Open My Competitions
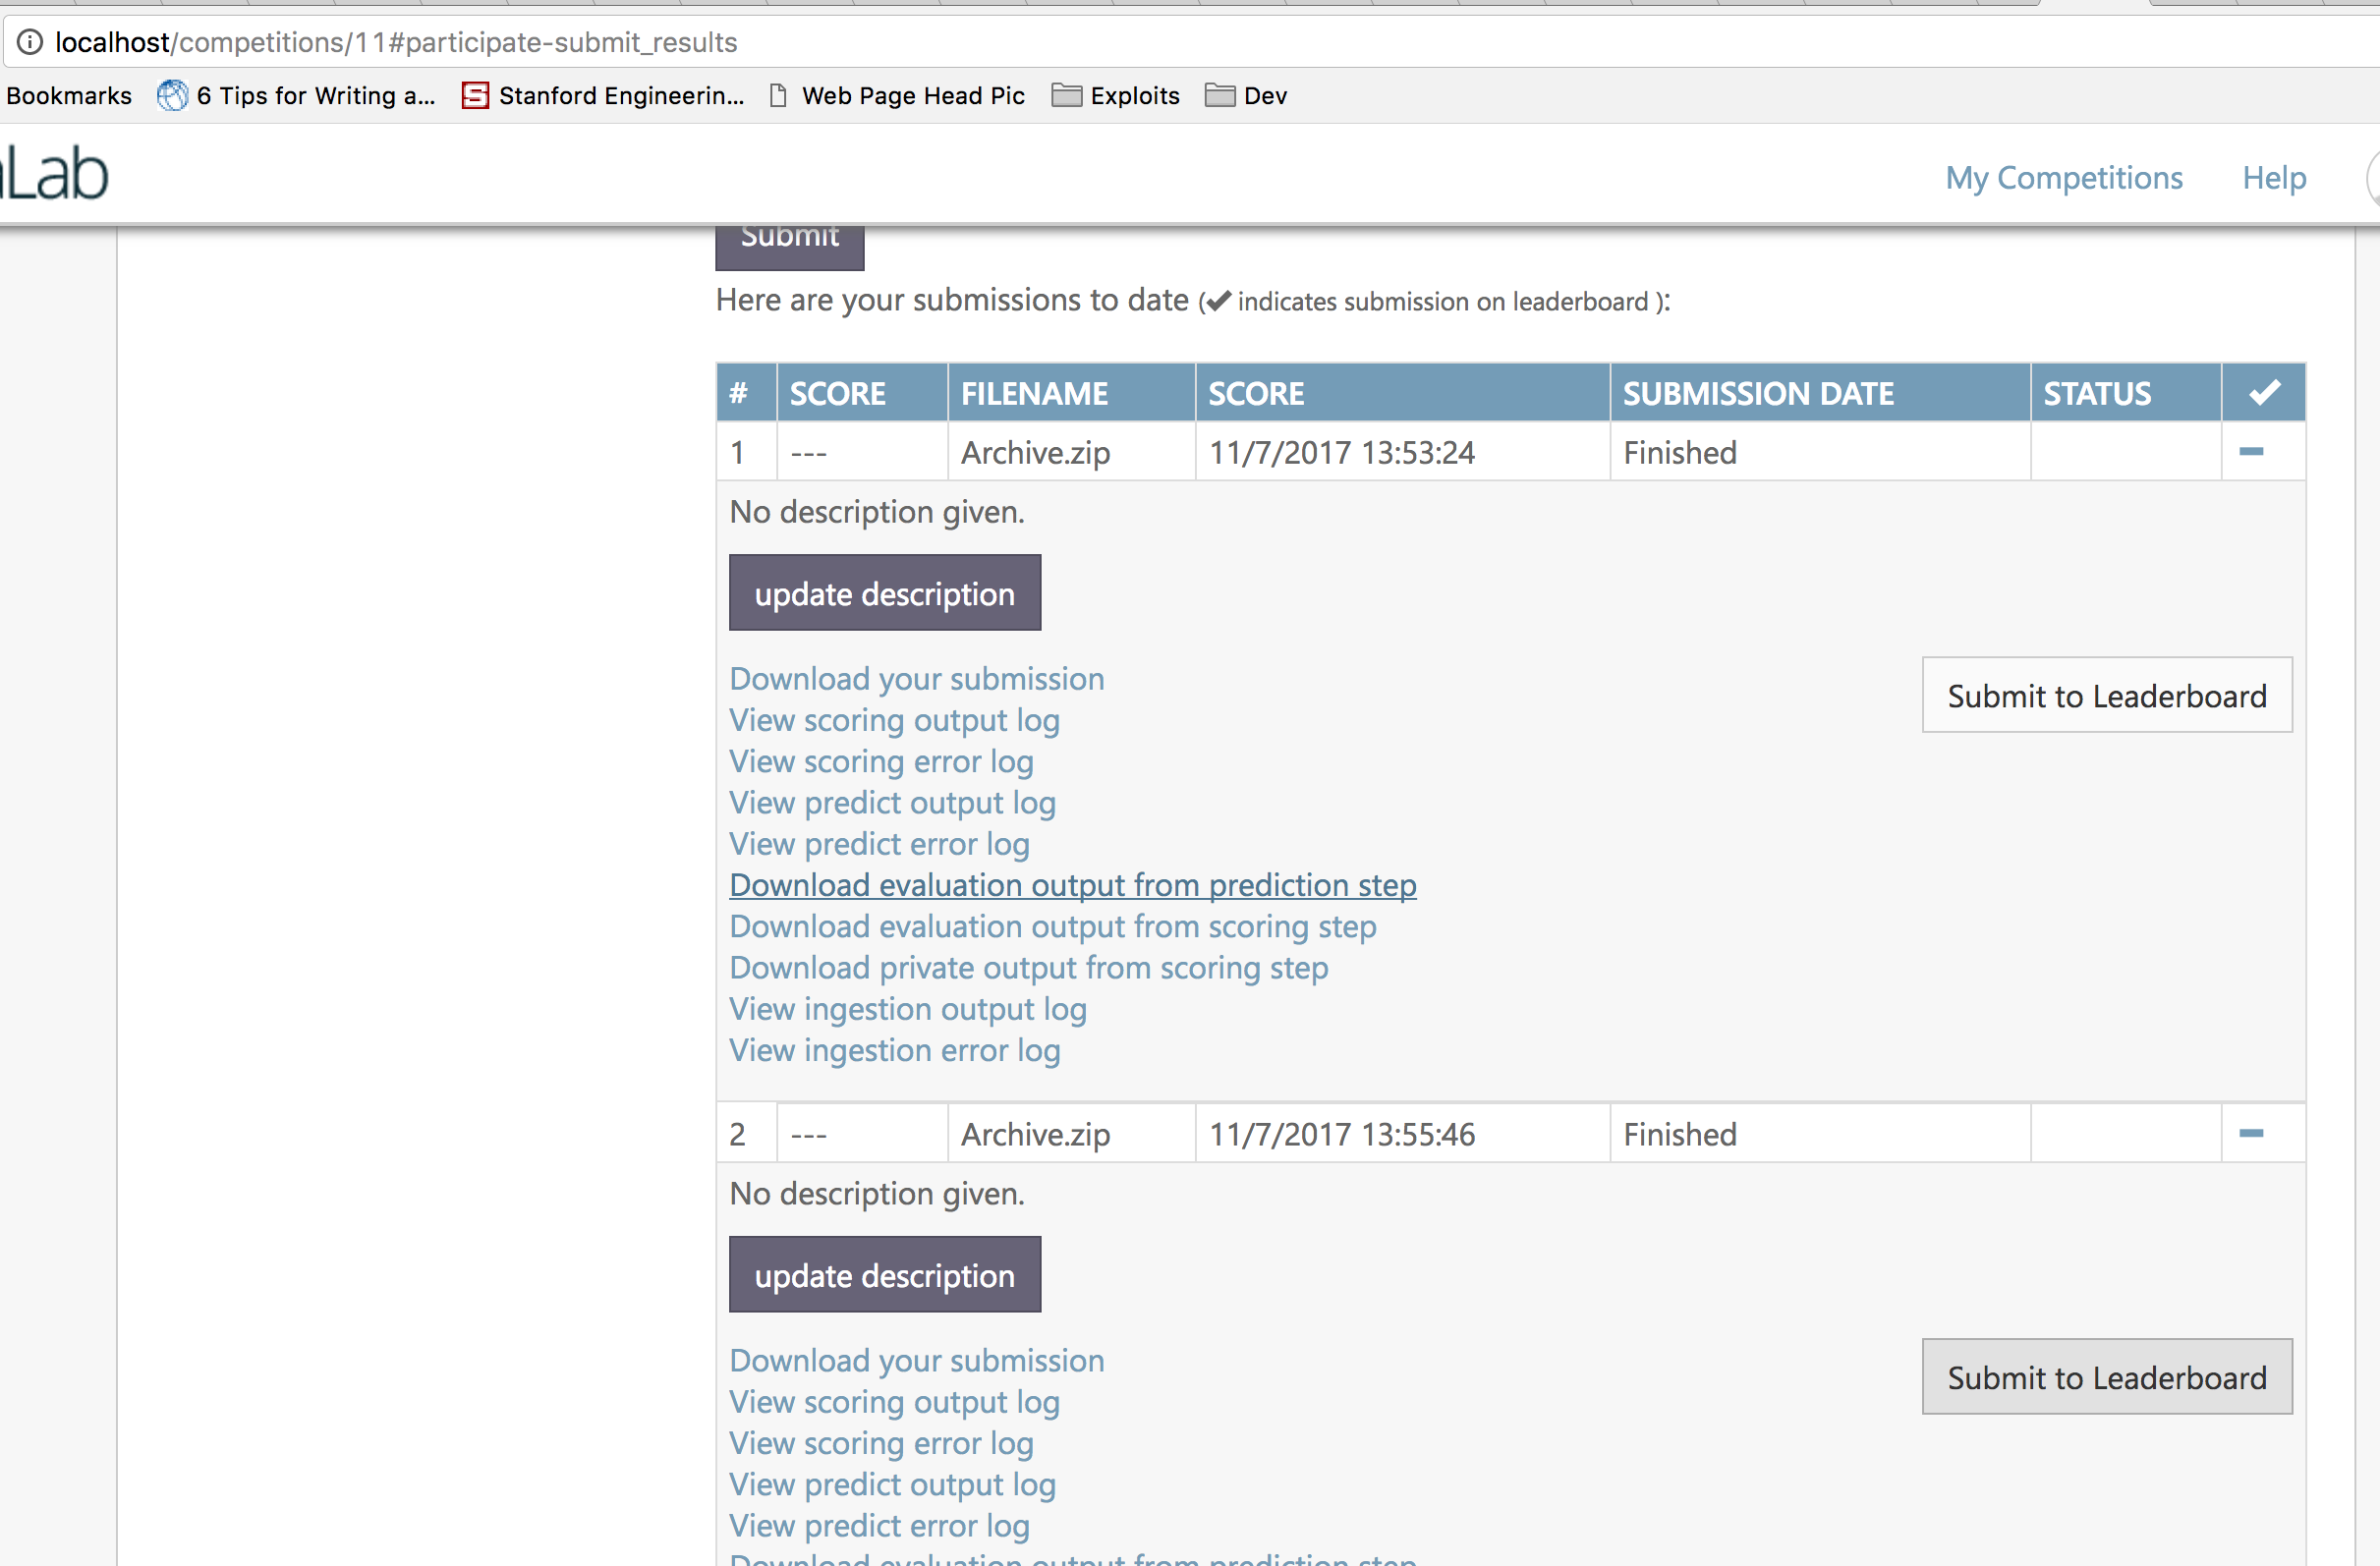 (x=2064, y=178)
